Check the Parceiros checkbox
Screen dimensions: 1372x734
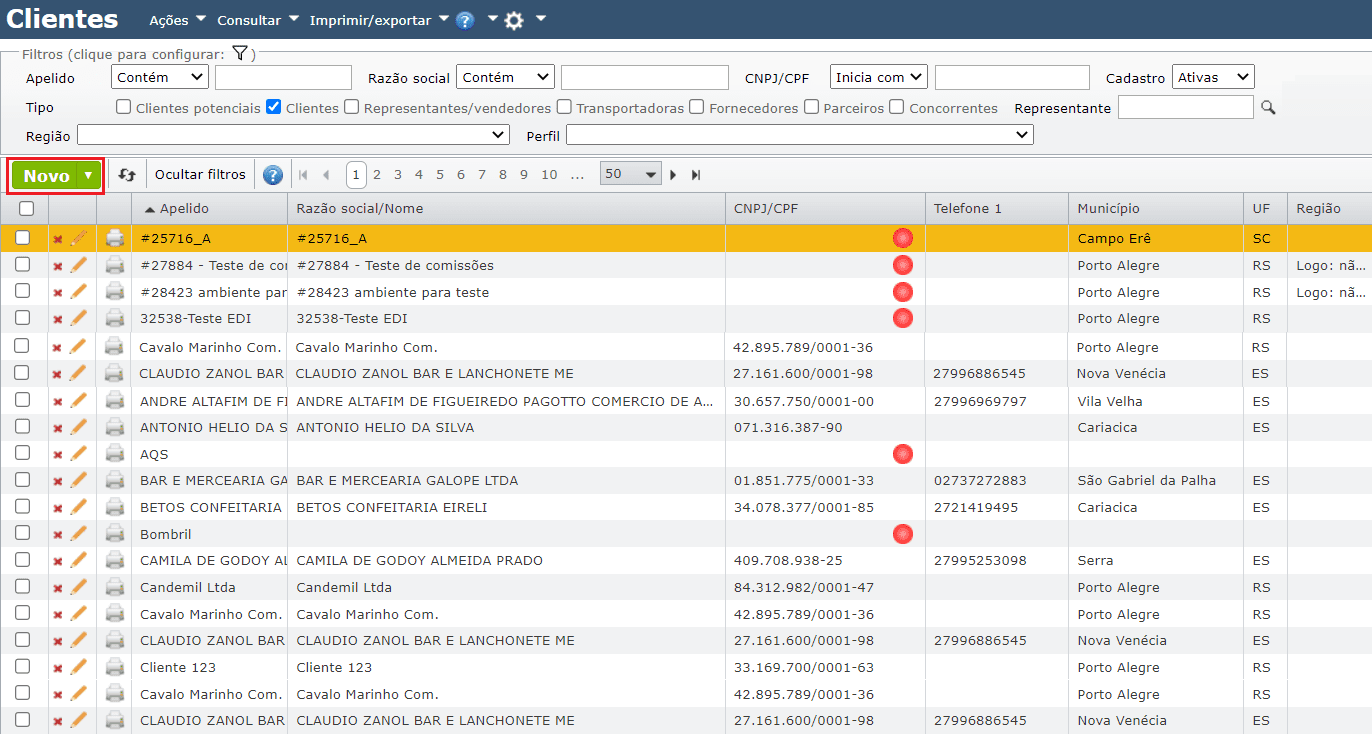click(x=812, y=106)
